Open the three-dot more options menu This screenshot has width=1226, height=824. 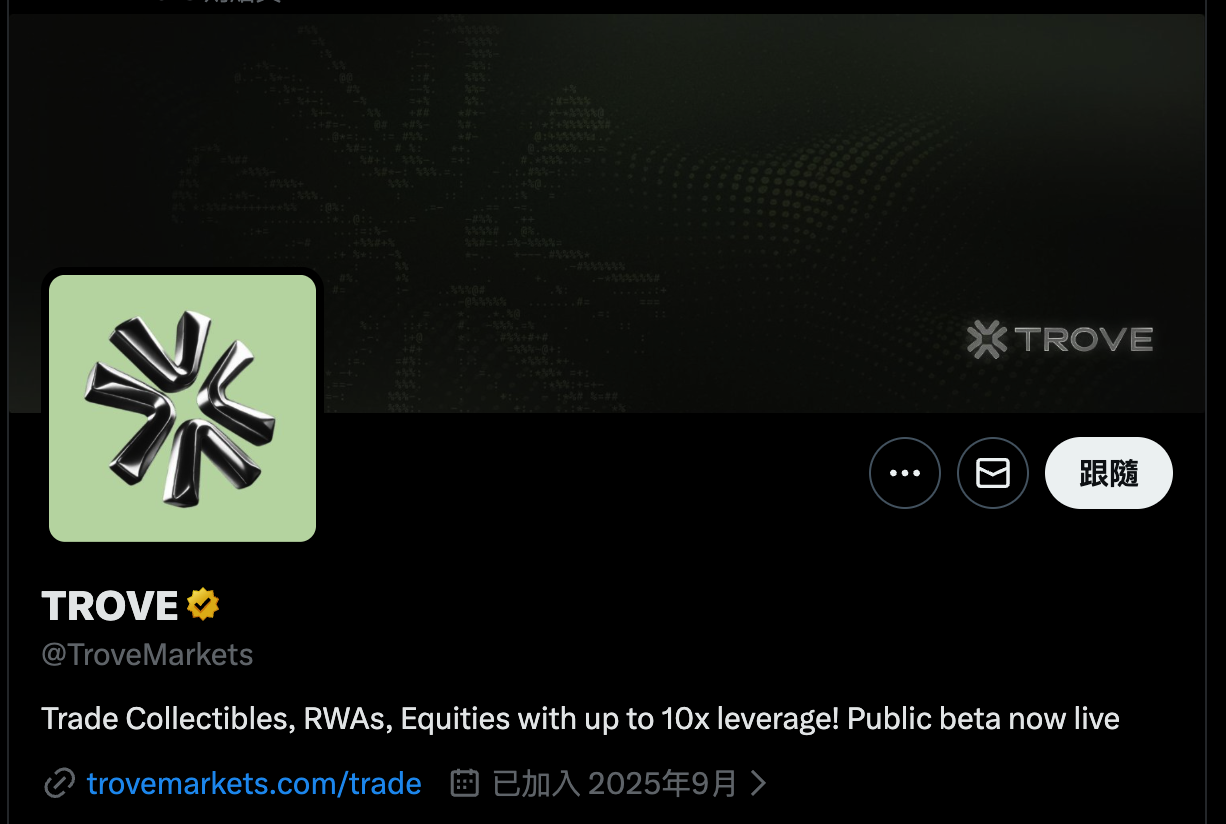pyautogui.click(x=905, y=473)
